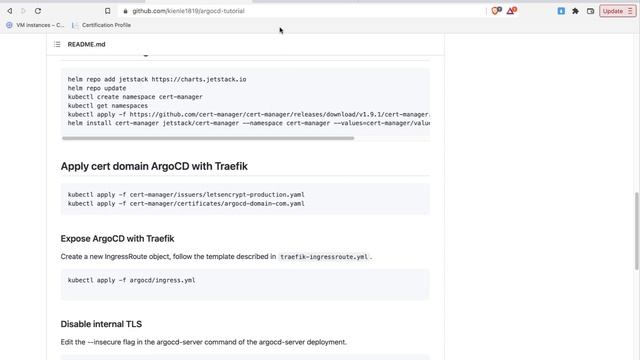Click the 'helm repo update' command line
This screenshot has height=360, width=640.
tap(97, 88)
